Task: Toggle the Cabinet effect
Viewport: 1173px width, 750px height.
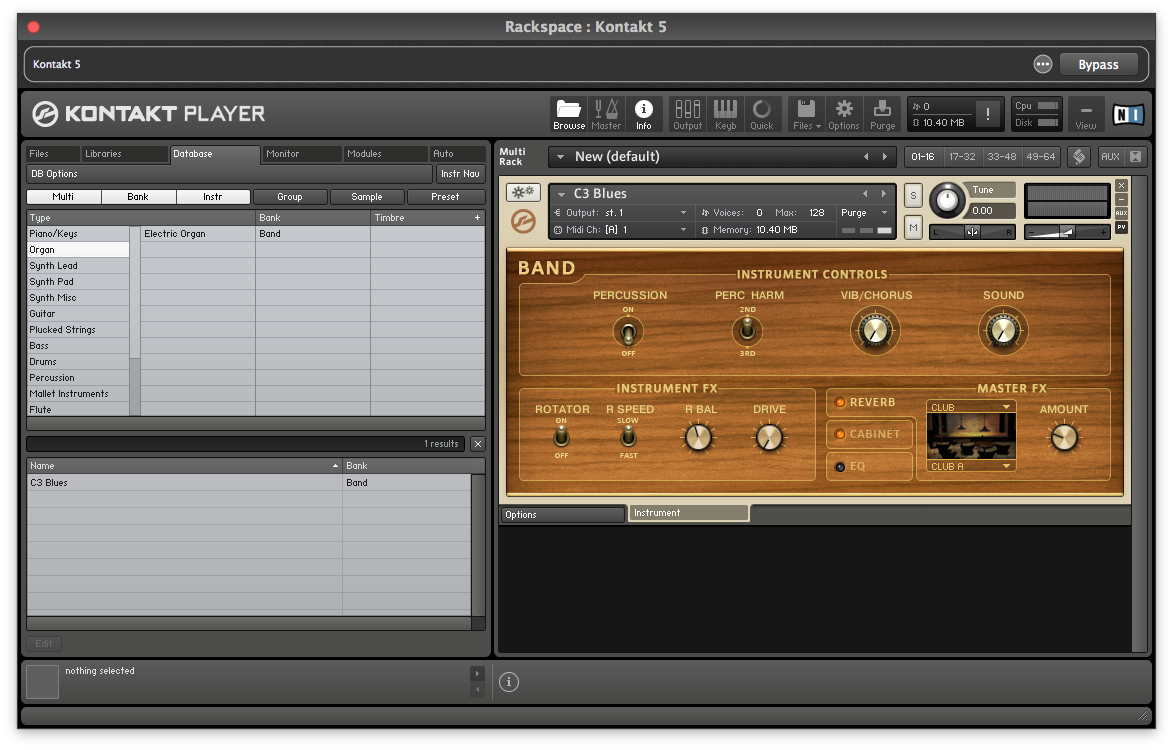Action: 840,434
